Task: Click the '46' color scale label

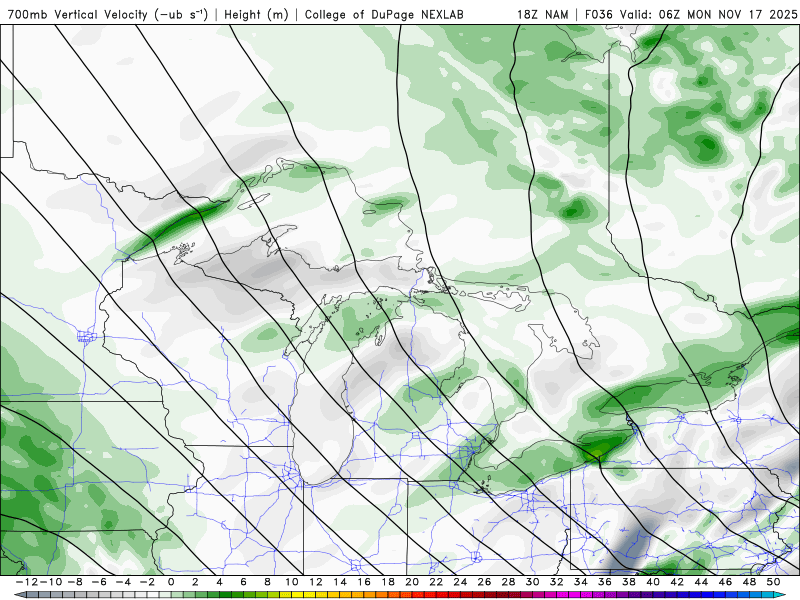Action: click(725, 582)
